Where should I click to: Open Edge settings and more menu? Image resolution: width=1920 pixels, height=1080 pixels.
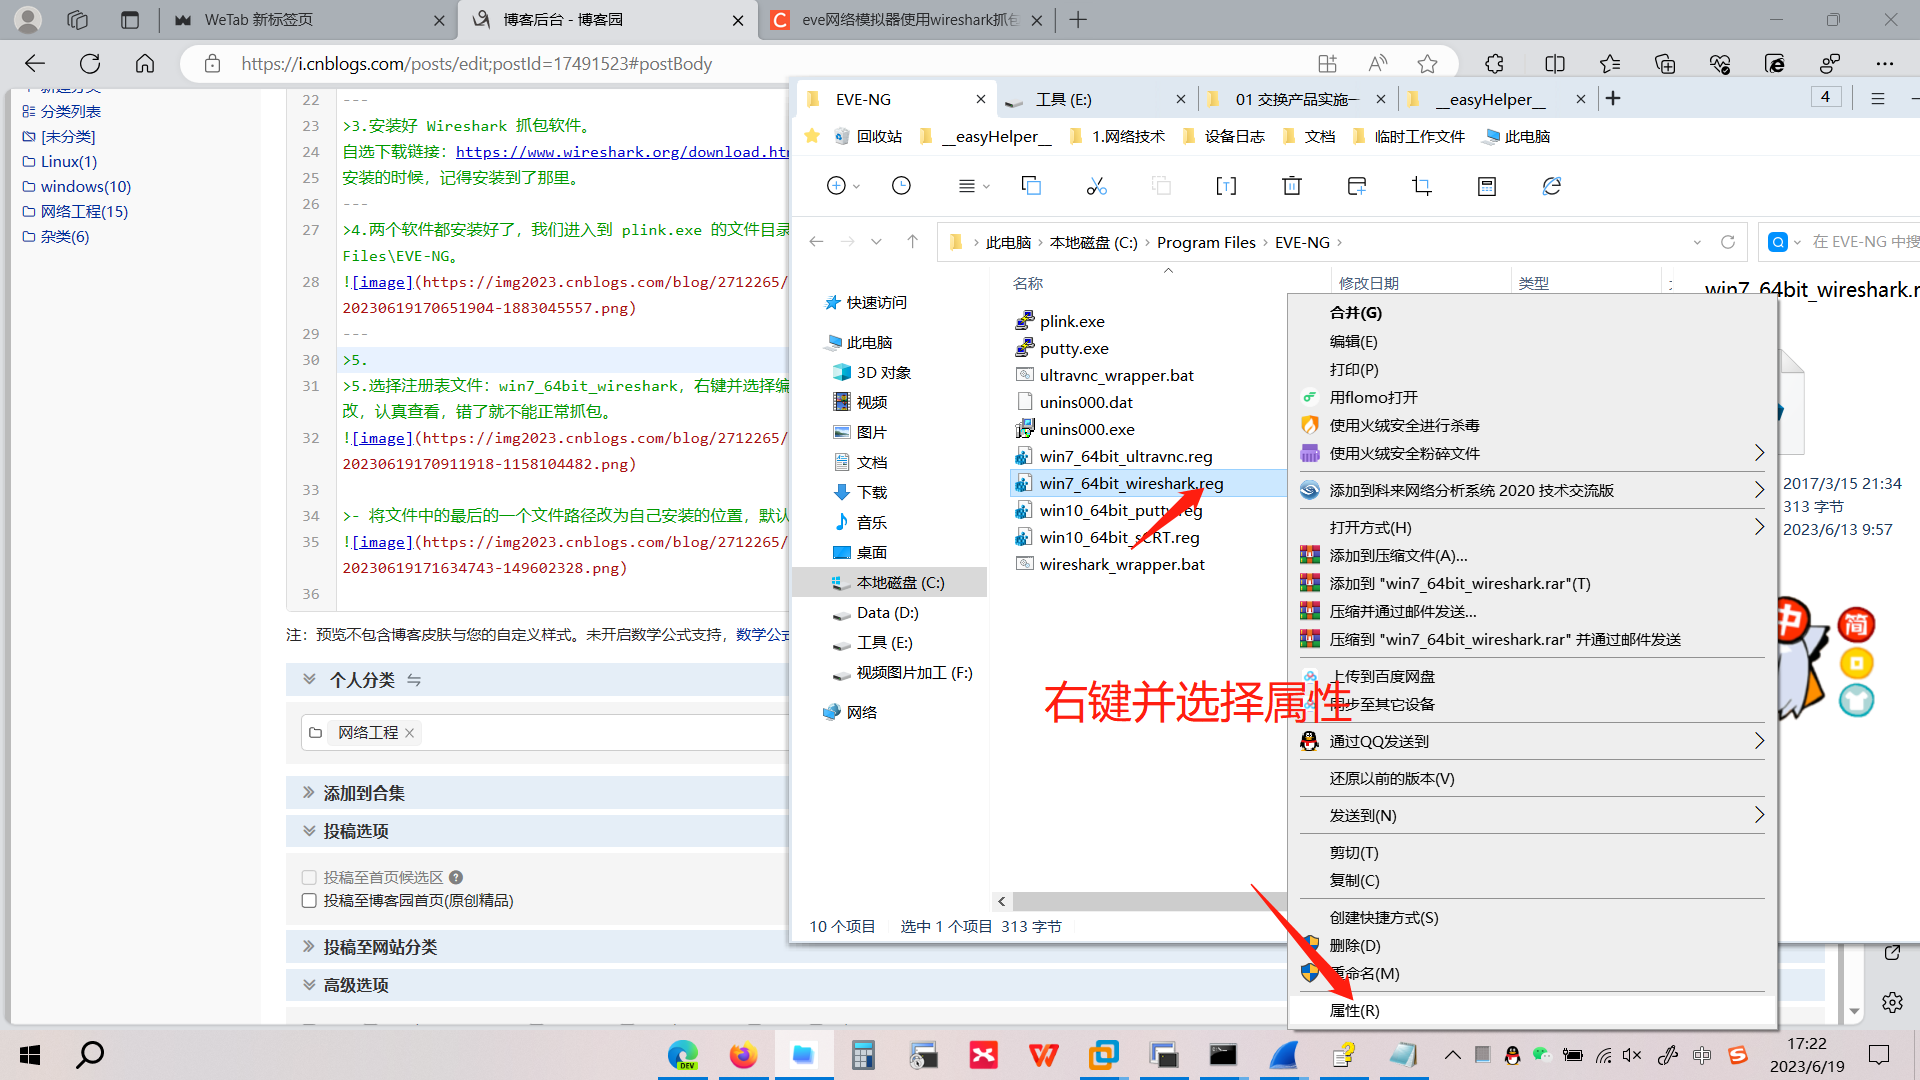point(1885,63)
